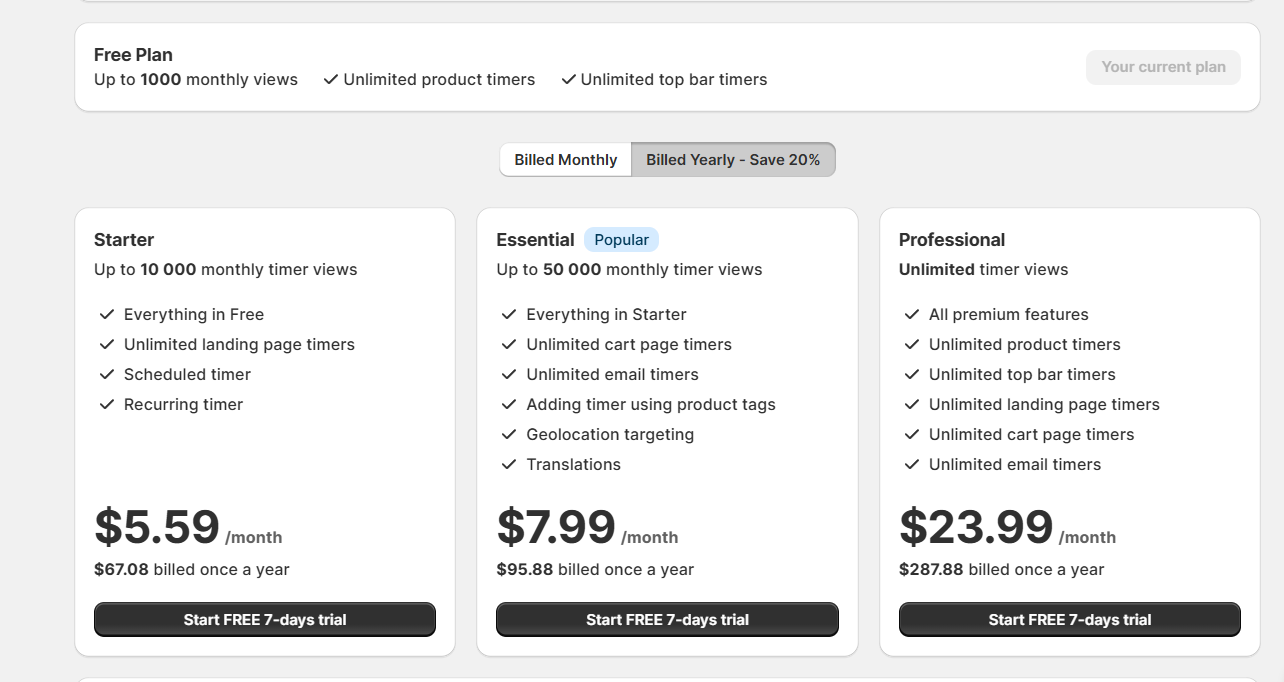Click the Popular badge on Essential
1284x682 pixels.
coord(621,240)
